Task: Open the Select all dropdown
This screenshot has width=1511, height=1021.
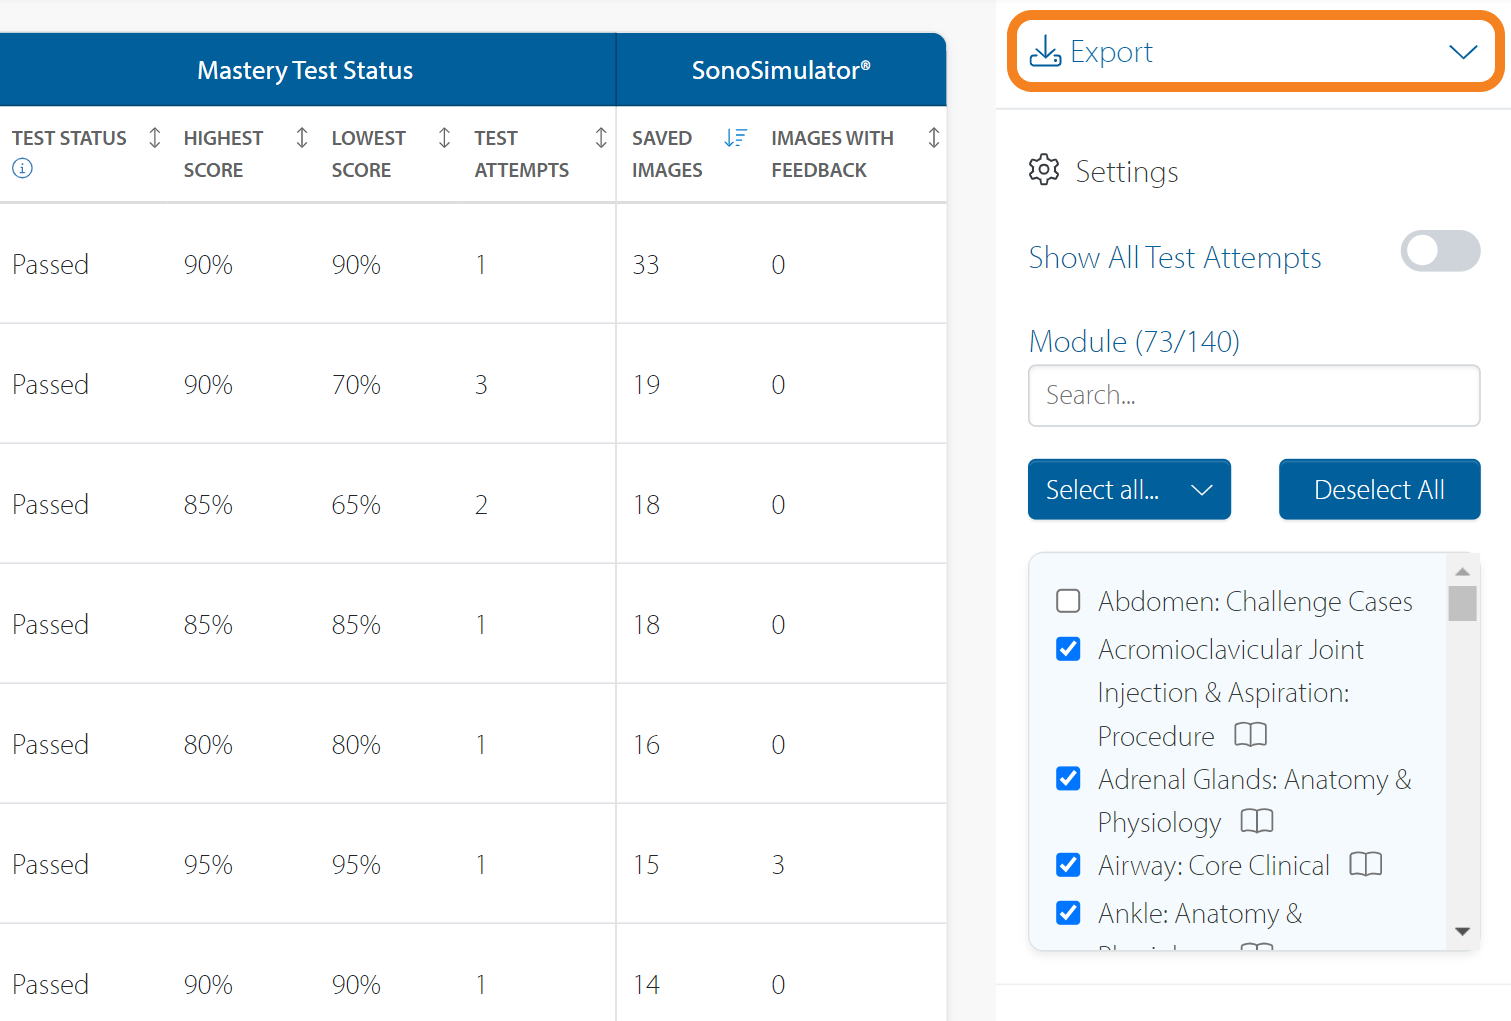Action: point(1129,489)
